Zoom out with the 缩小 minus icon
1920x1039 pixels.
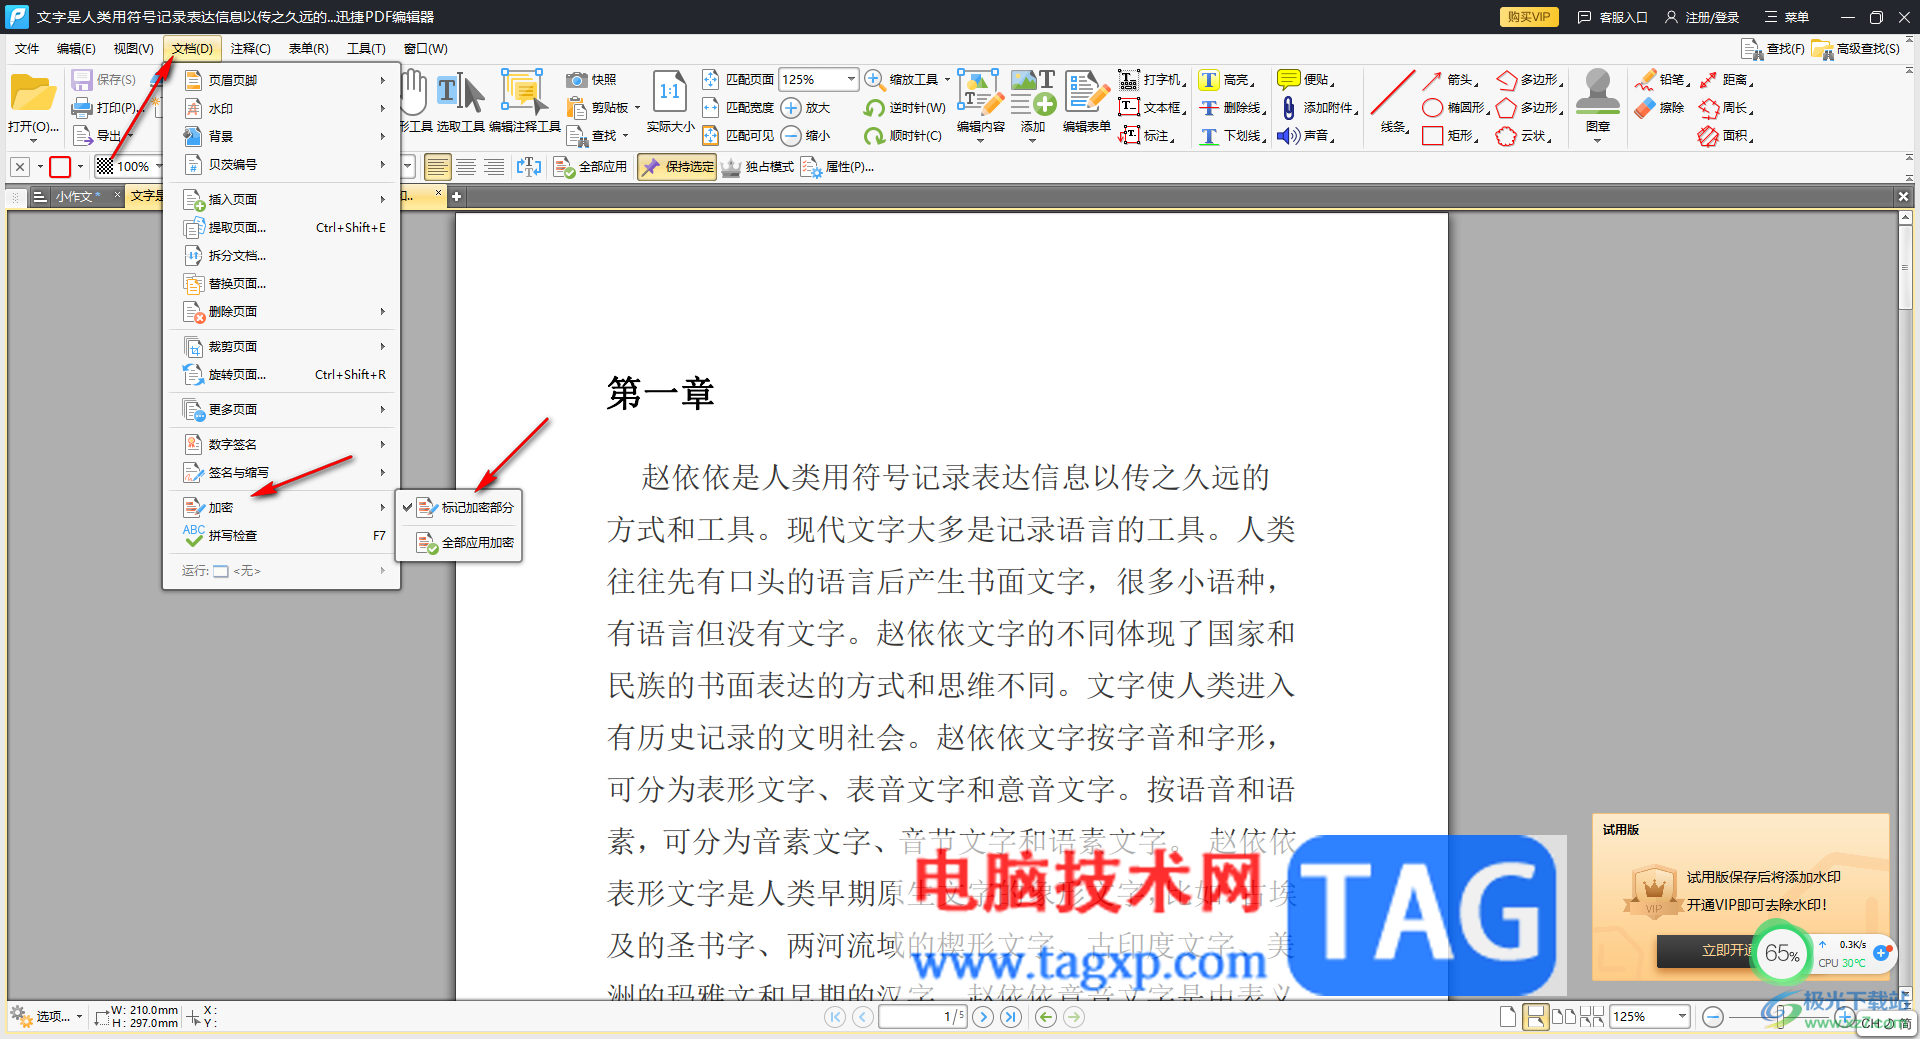point(791,135)
